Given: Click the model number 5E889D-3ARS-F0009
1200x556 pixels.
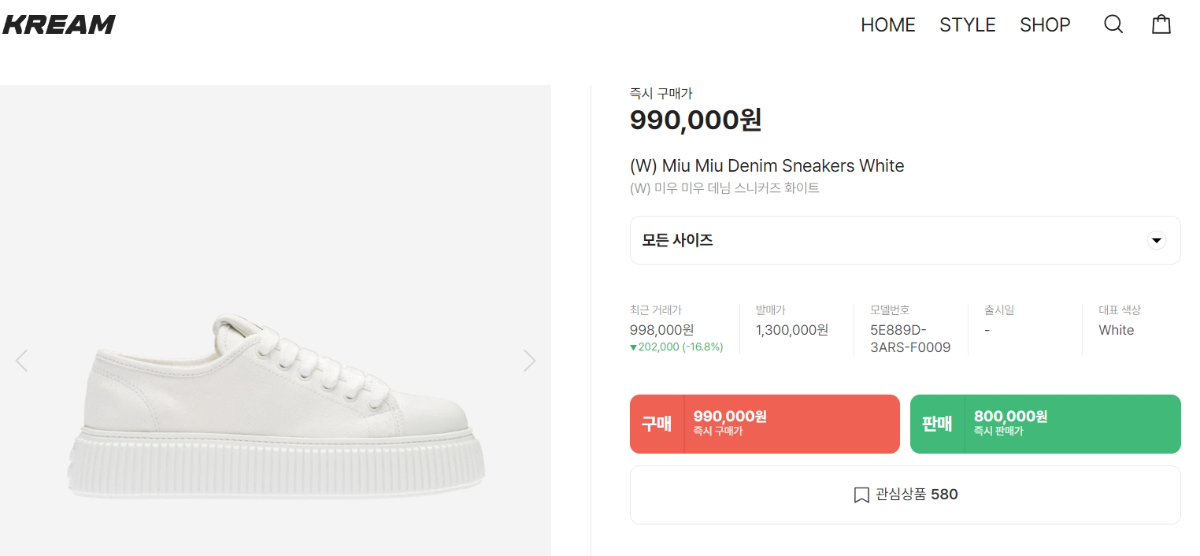Looking at the screenshot, I should tap(910, 339).
